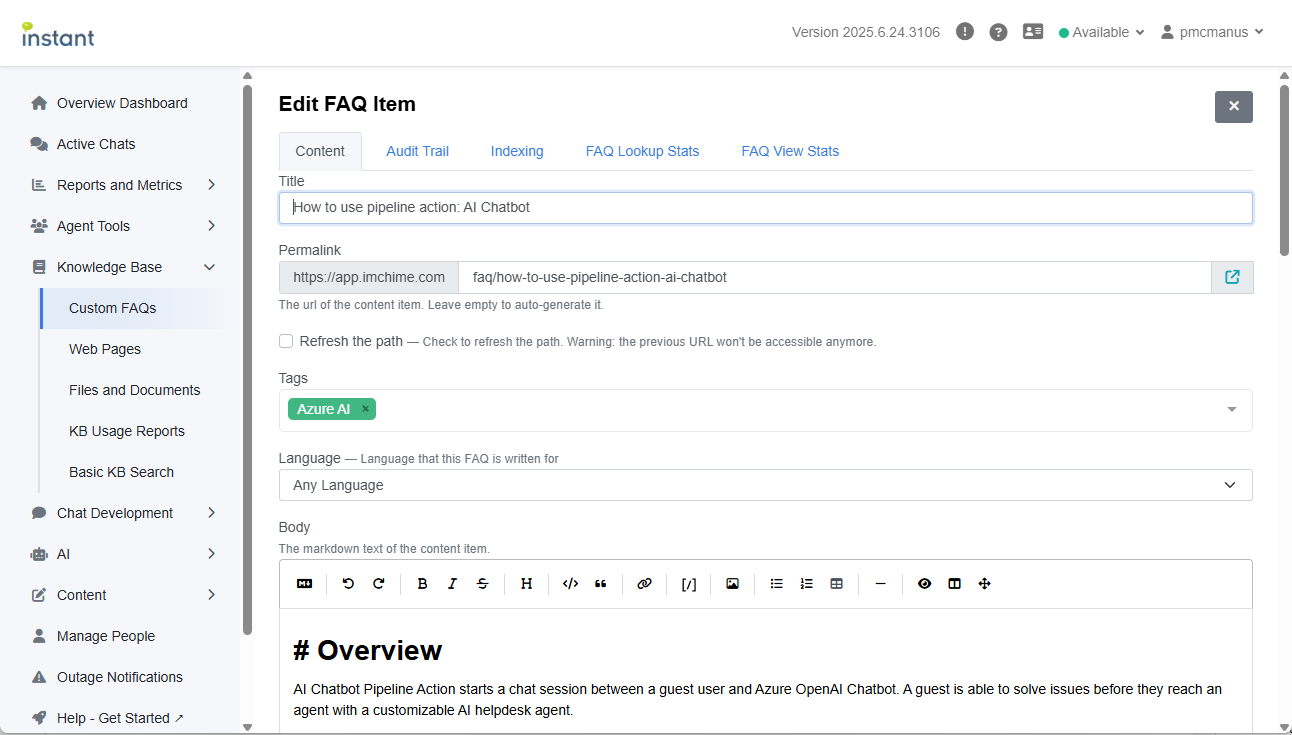This screenshot has width=1292, height=735.
Task: Toggle markdown guide icon in editor toolbar
Action: [305, 584]
